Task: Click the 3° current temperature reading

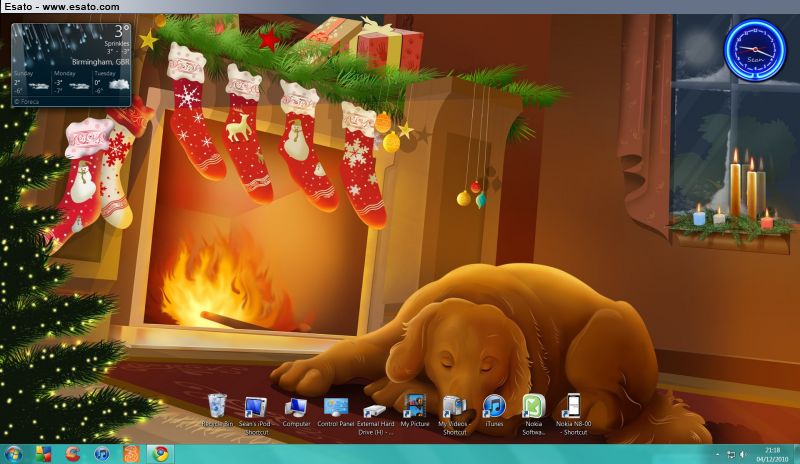Action: click(121, 31)
